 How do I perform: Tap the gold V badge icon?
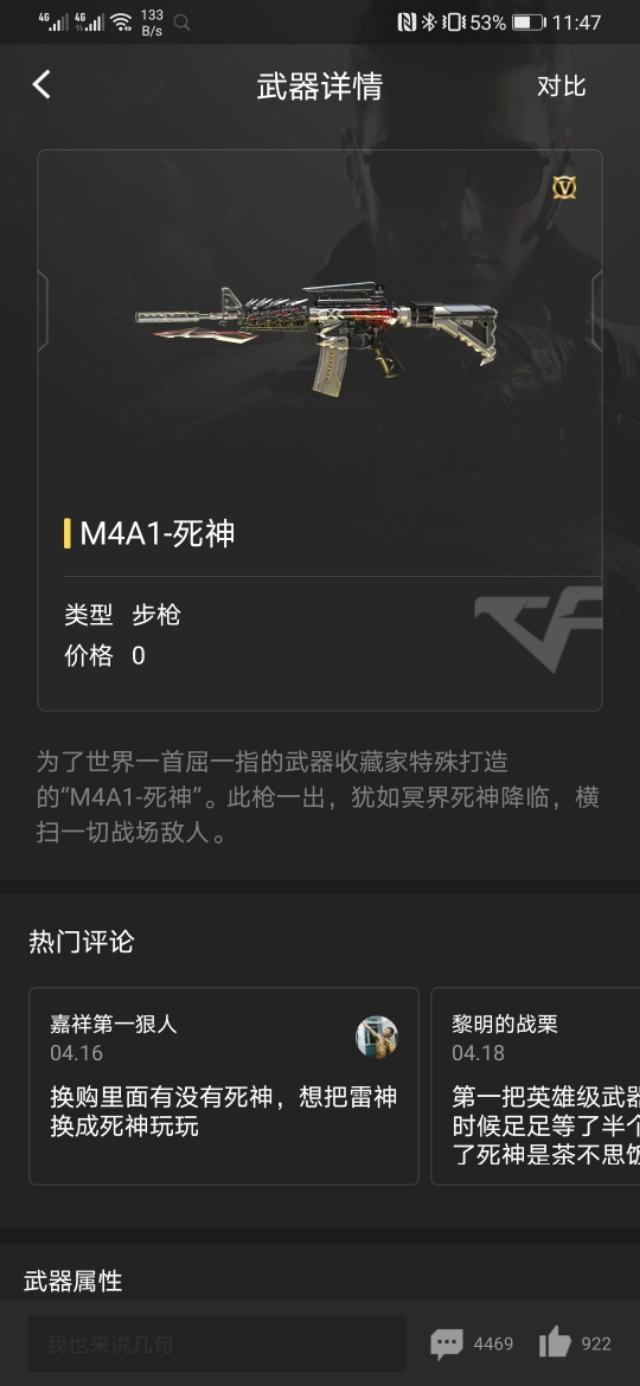564,187
